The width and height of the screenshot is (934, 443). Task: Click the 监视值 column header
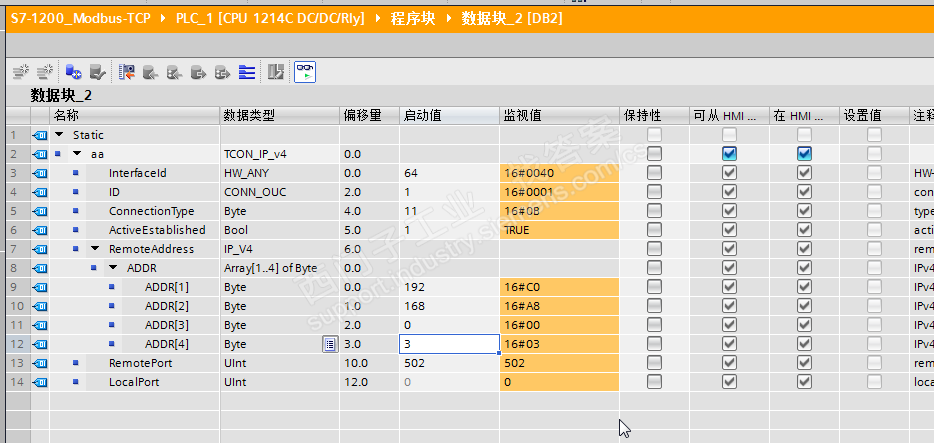(559, 116)
